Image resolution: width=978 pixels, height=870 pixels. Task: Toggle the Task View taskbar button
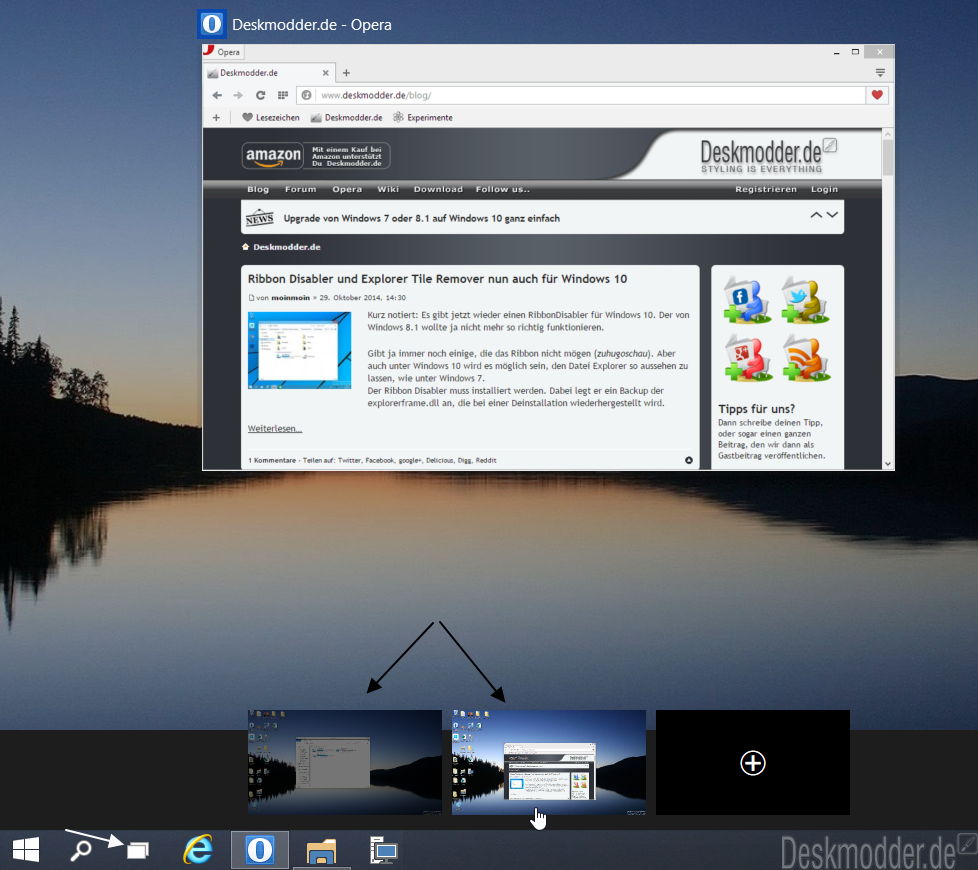138,850
